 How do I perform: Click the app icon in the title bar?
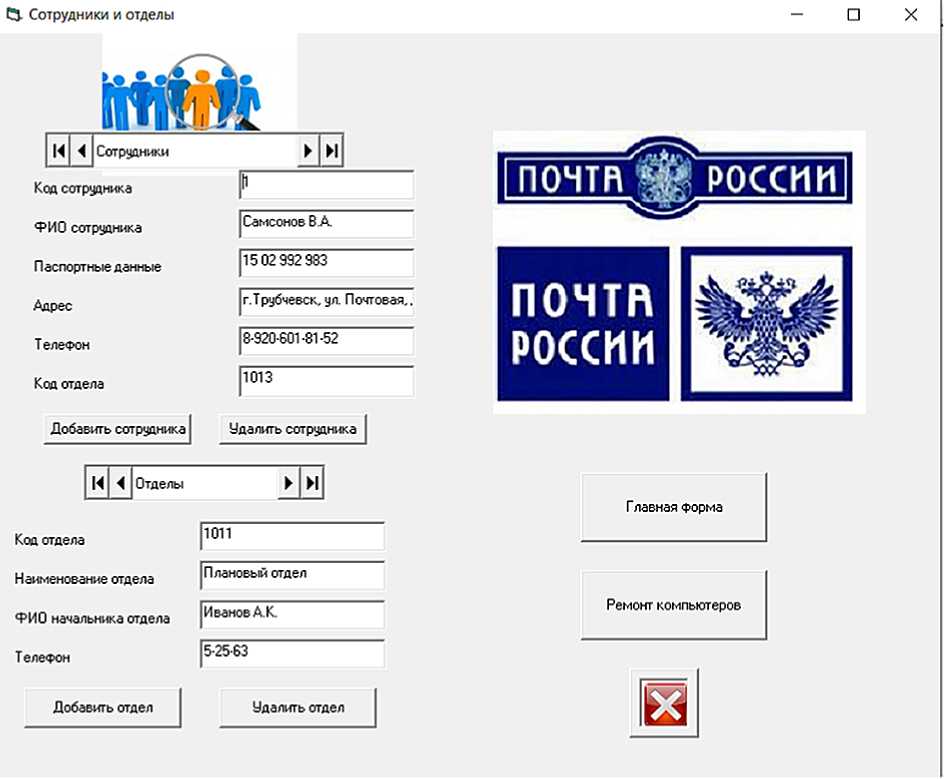13,13
